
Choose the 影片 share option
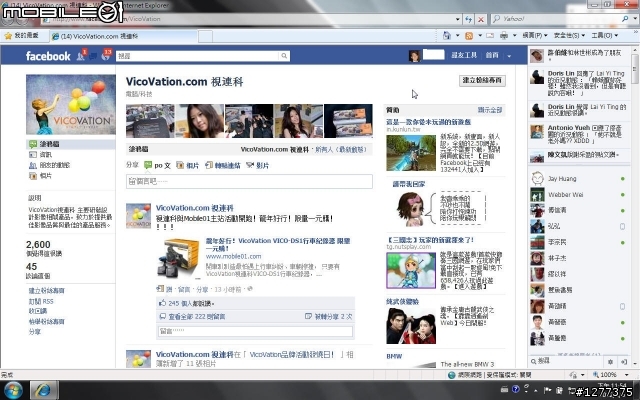coord(258,165)
